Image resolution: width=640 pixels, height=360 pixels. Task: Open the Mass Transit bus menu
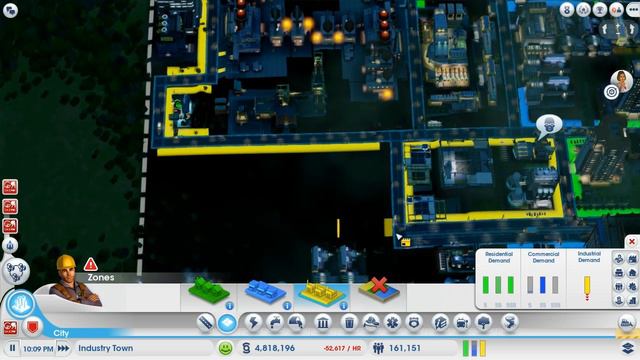462,323
